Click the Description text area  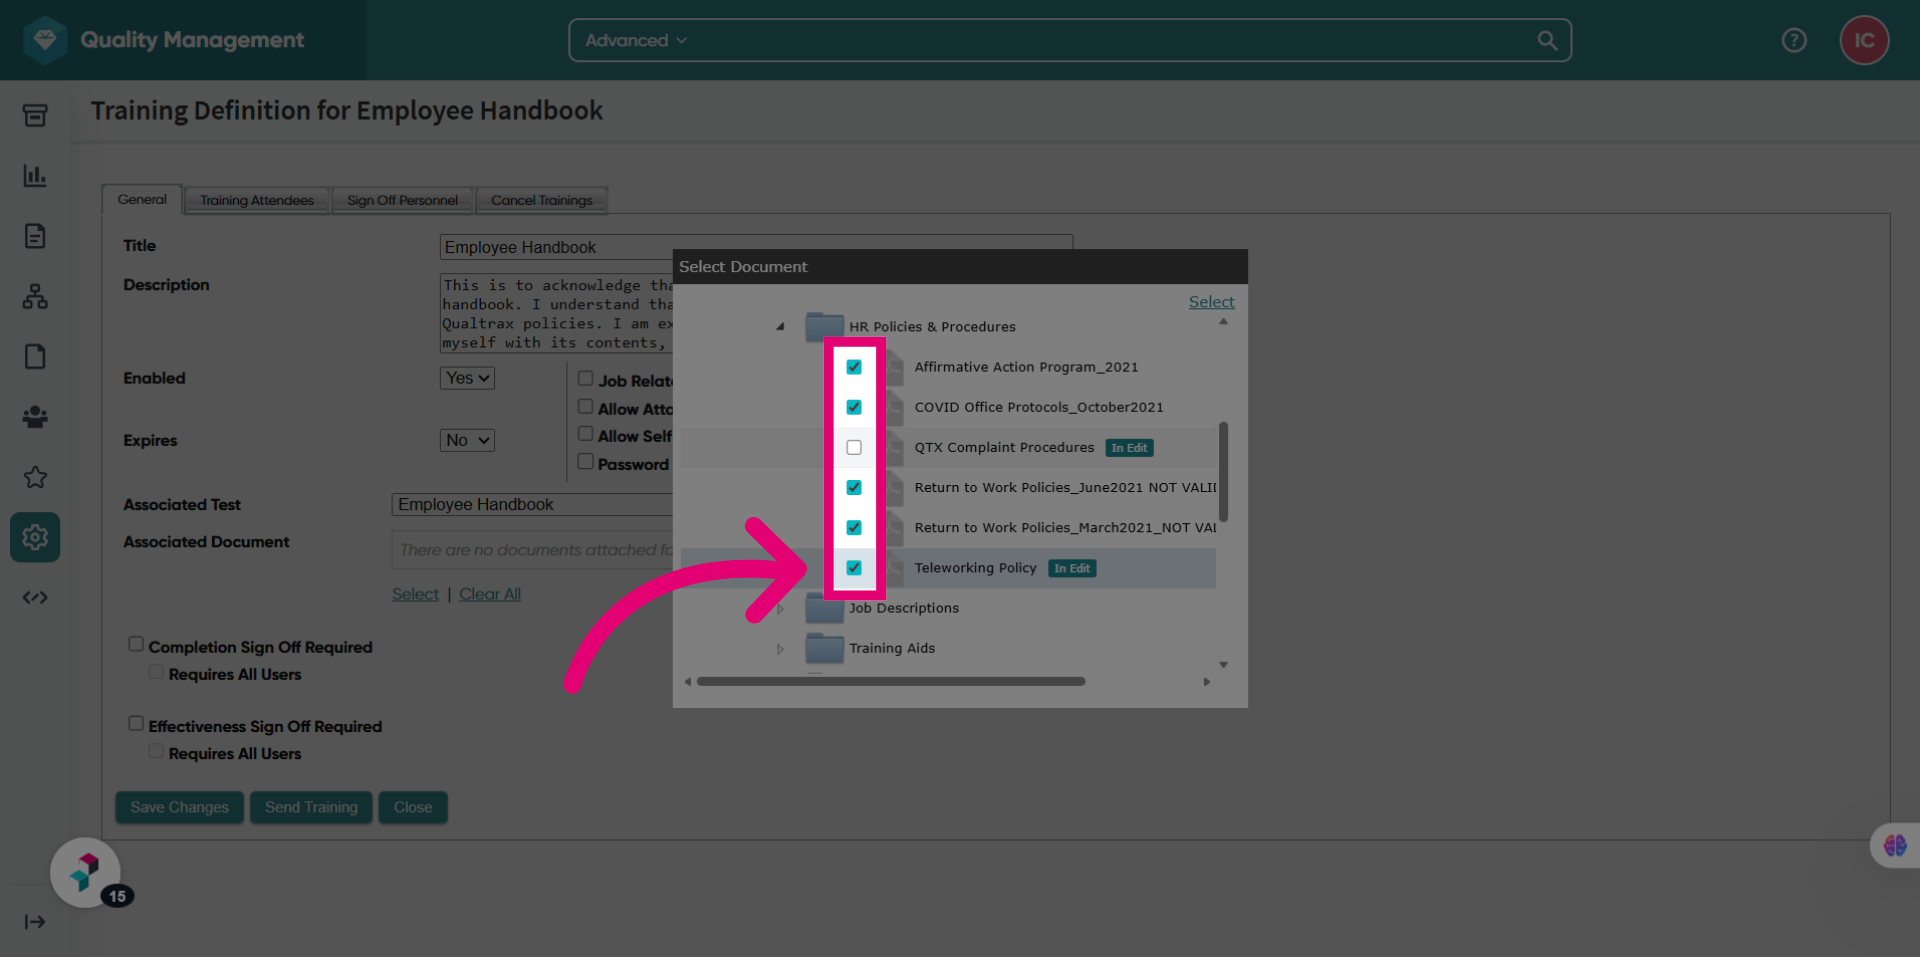click(x=556, y=314)
